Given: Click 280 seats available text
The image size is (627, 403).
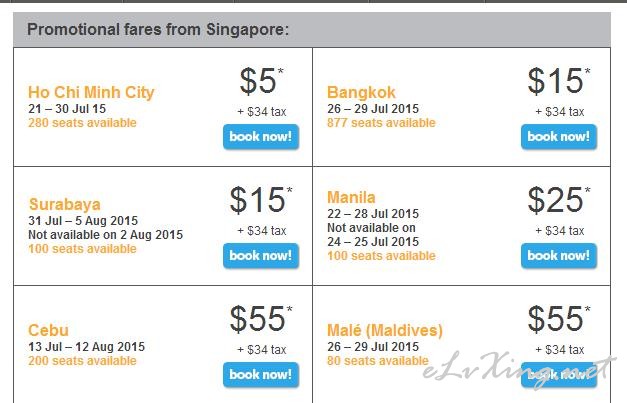Looking at the screenshot, I should [82, 123].
